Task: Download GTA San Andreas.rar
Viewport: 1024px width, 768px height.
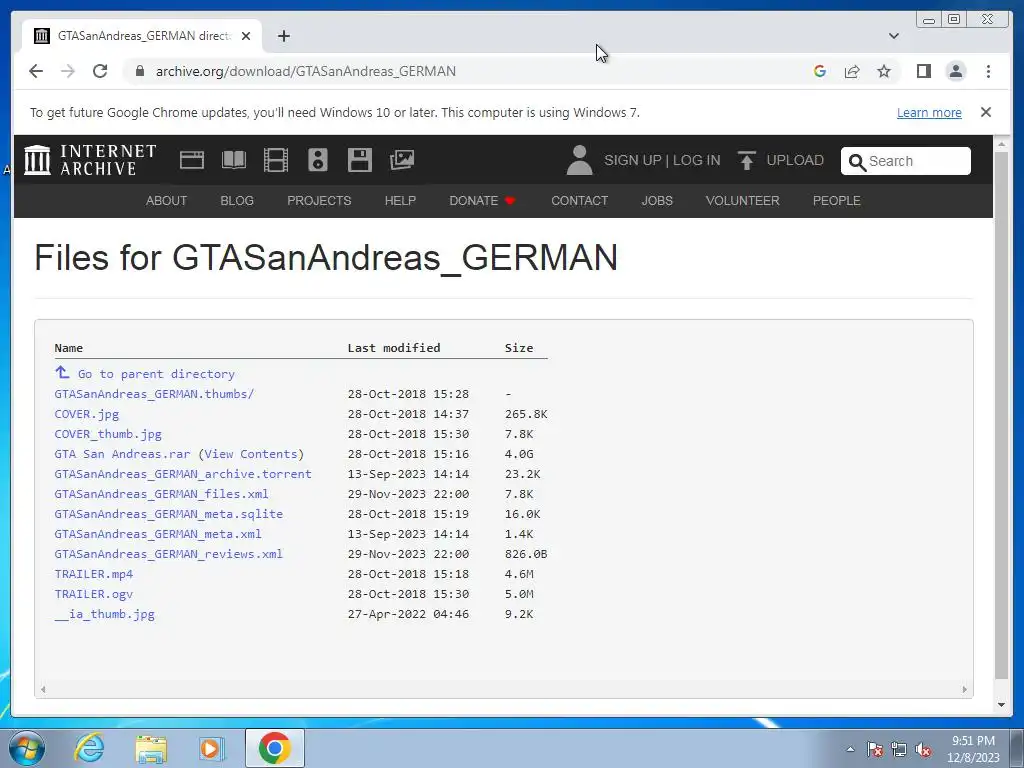Action: (122, 454)
